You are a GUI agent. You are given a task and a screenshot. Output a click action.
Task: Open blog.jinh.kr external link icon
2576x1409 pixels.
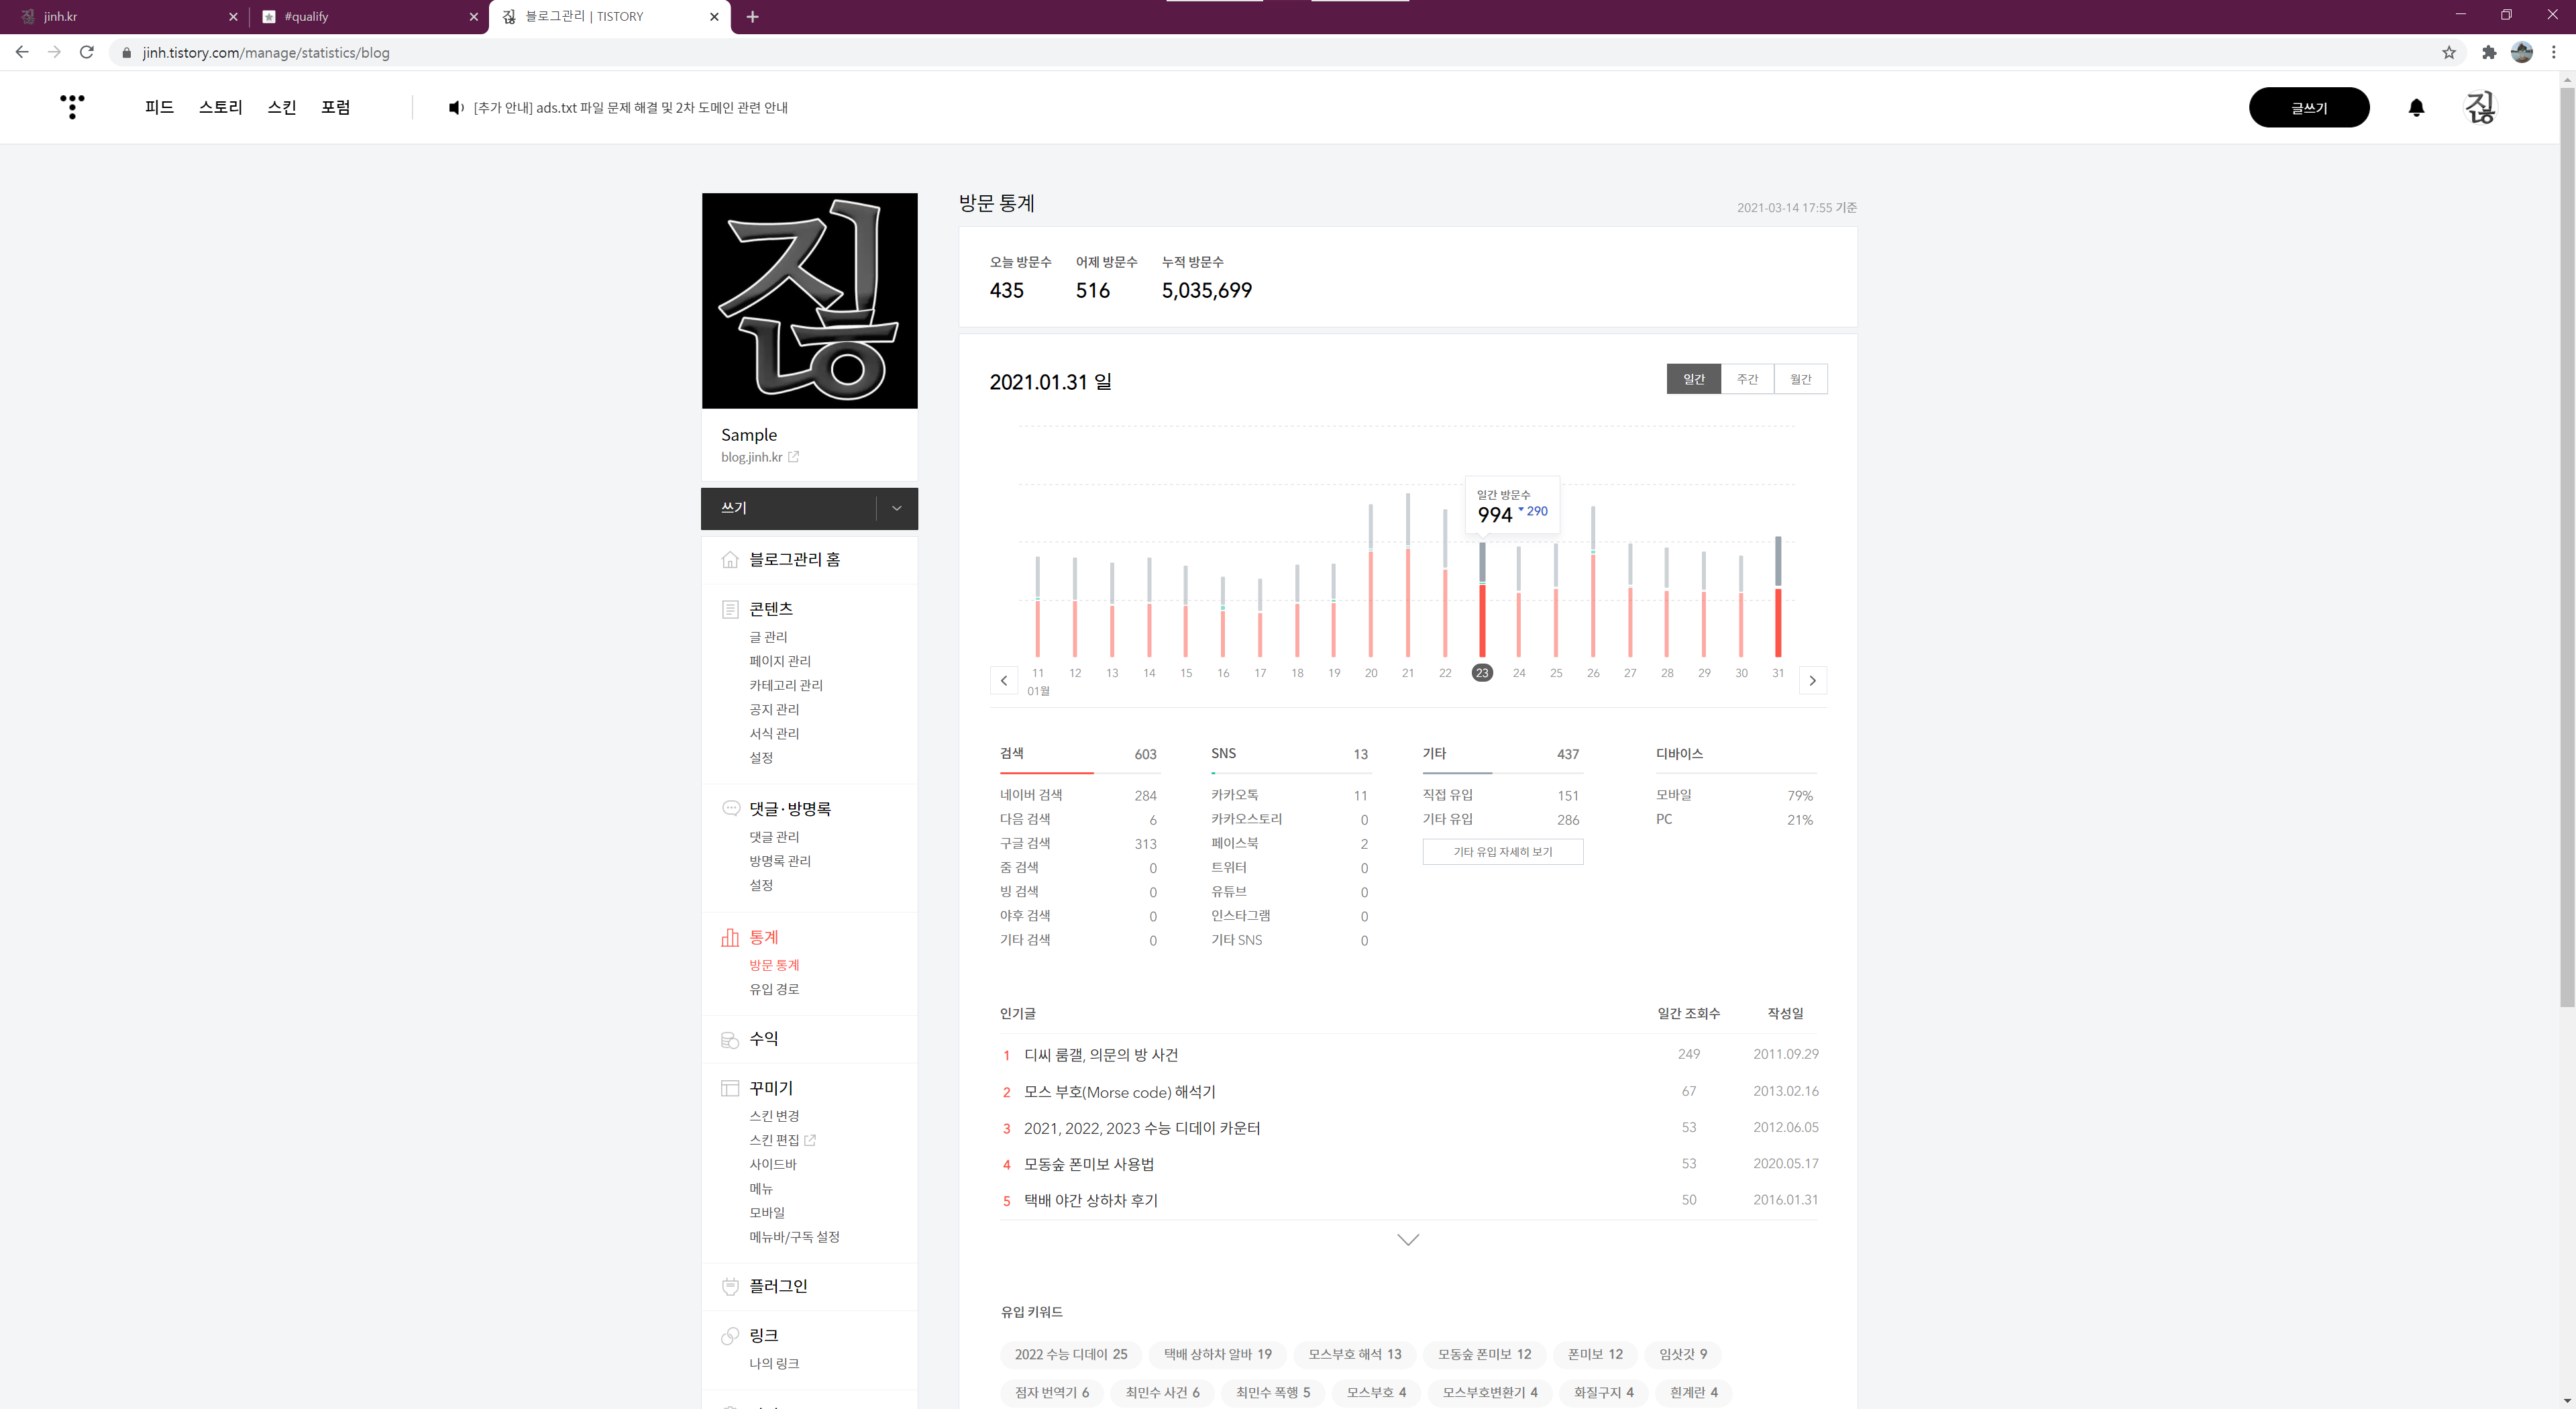click(793, 457)
